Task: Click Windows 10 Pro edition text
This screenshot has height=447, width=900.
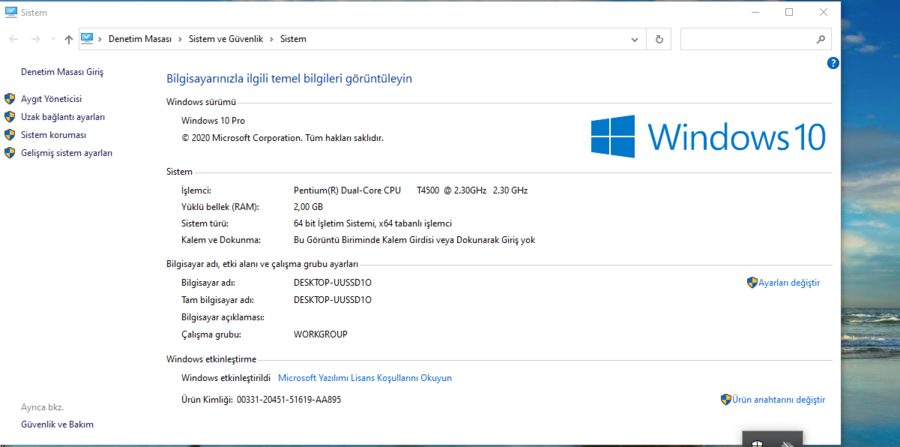Action: (213, 121)
